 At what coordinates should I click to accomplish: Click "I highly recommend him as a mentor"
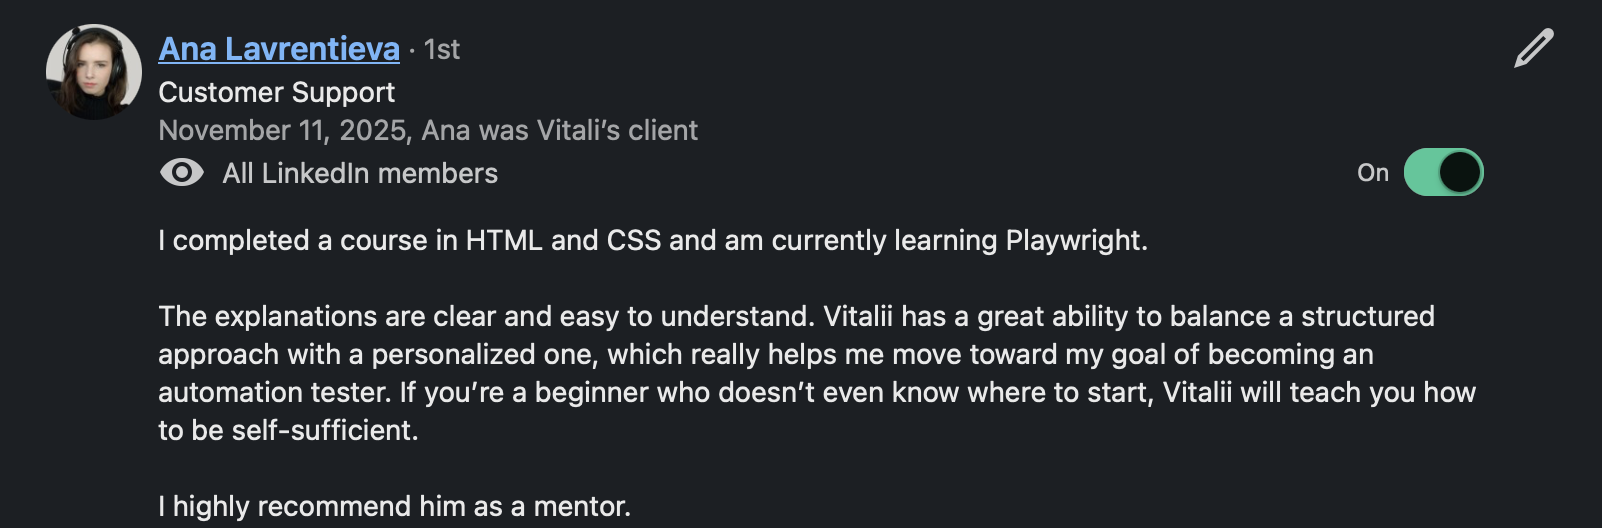point(394,506)
